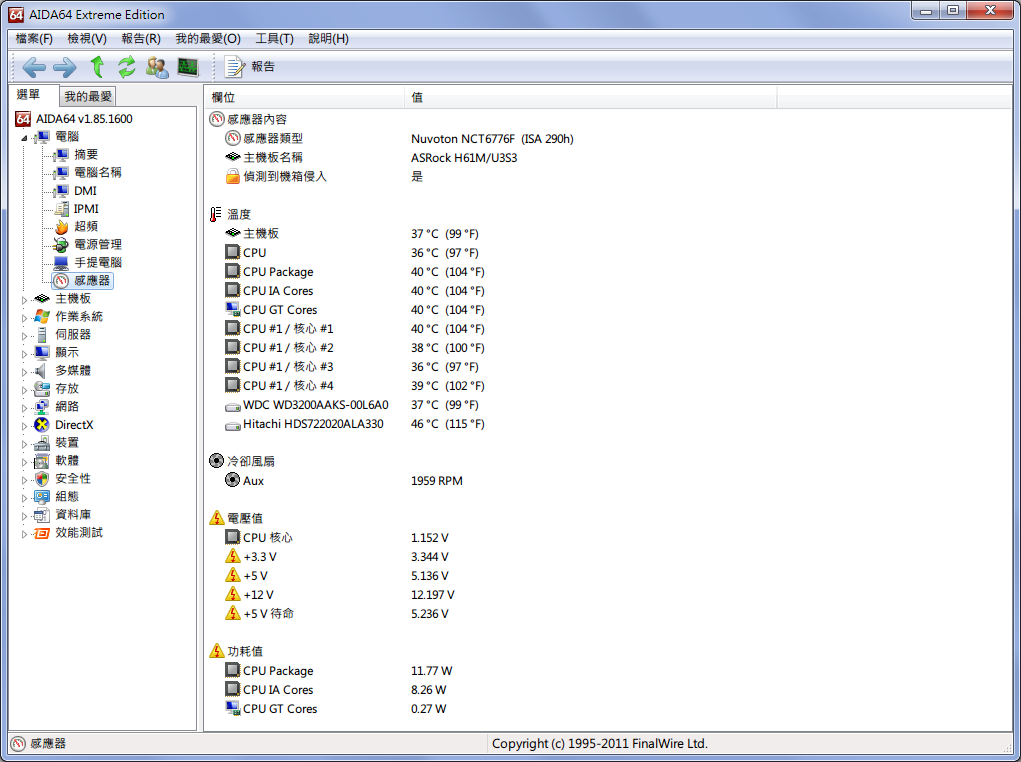The width and height of the screenshot is (1021, 762).
Task: Click the 組態 config icon in tree
Action: (42, 497)
